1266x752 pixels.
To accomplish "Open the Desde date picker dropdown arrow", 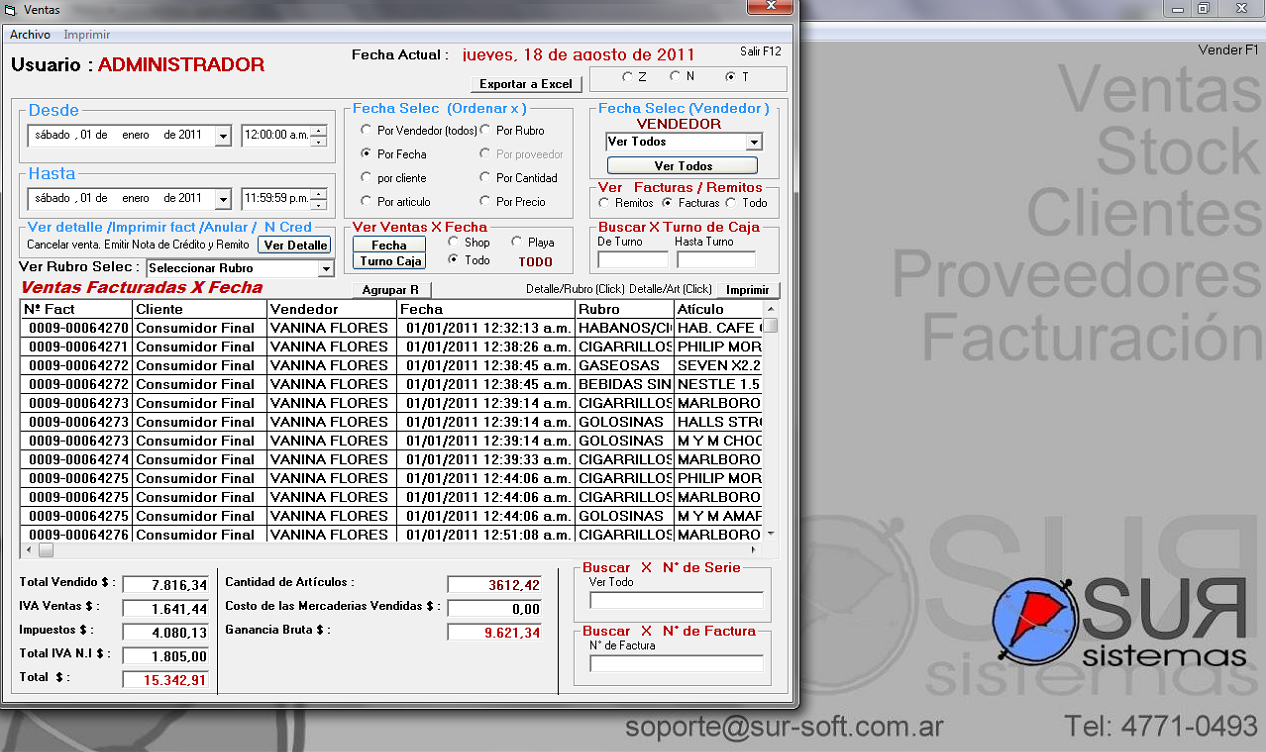I will point(222,136).
